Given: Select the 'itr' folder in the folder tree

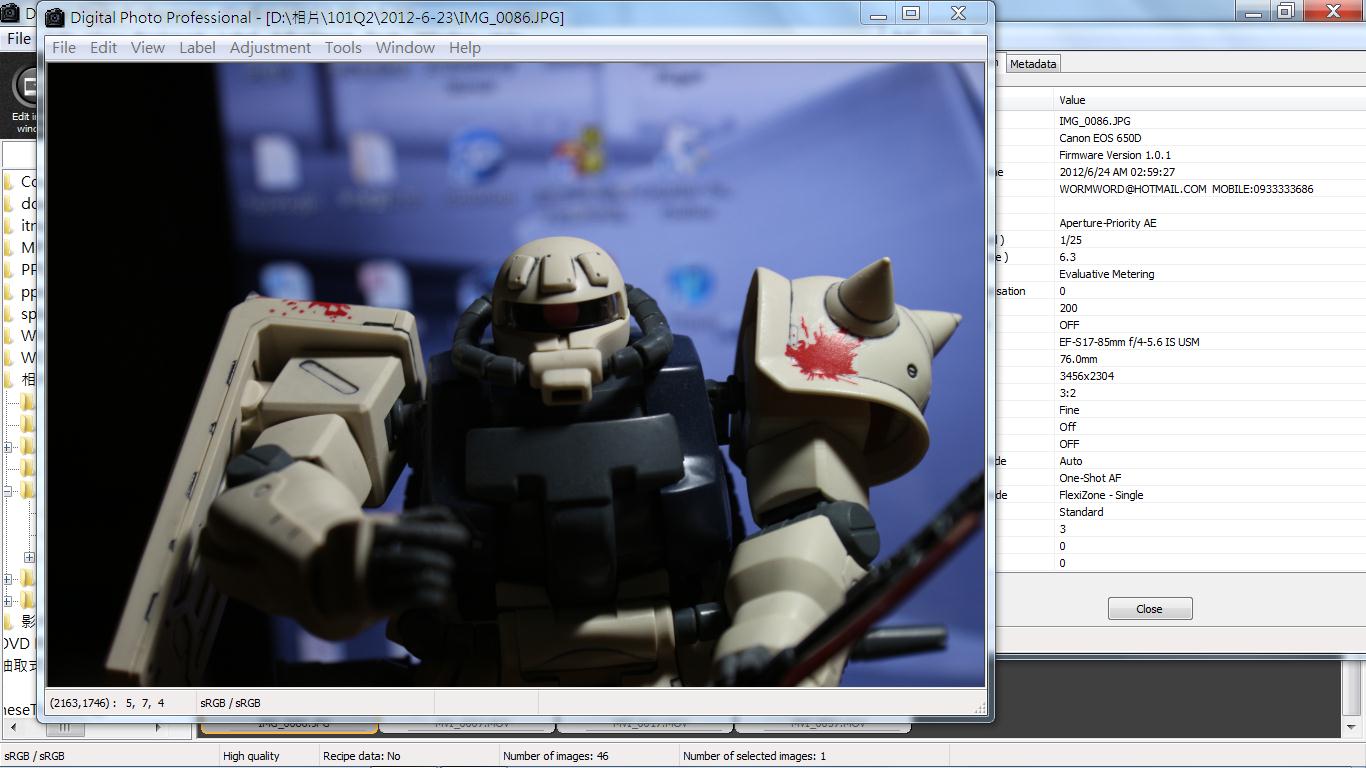Looking at the screenshot, I should click(20, 225).
